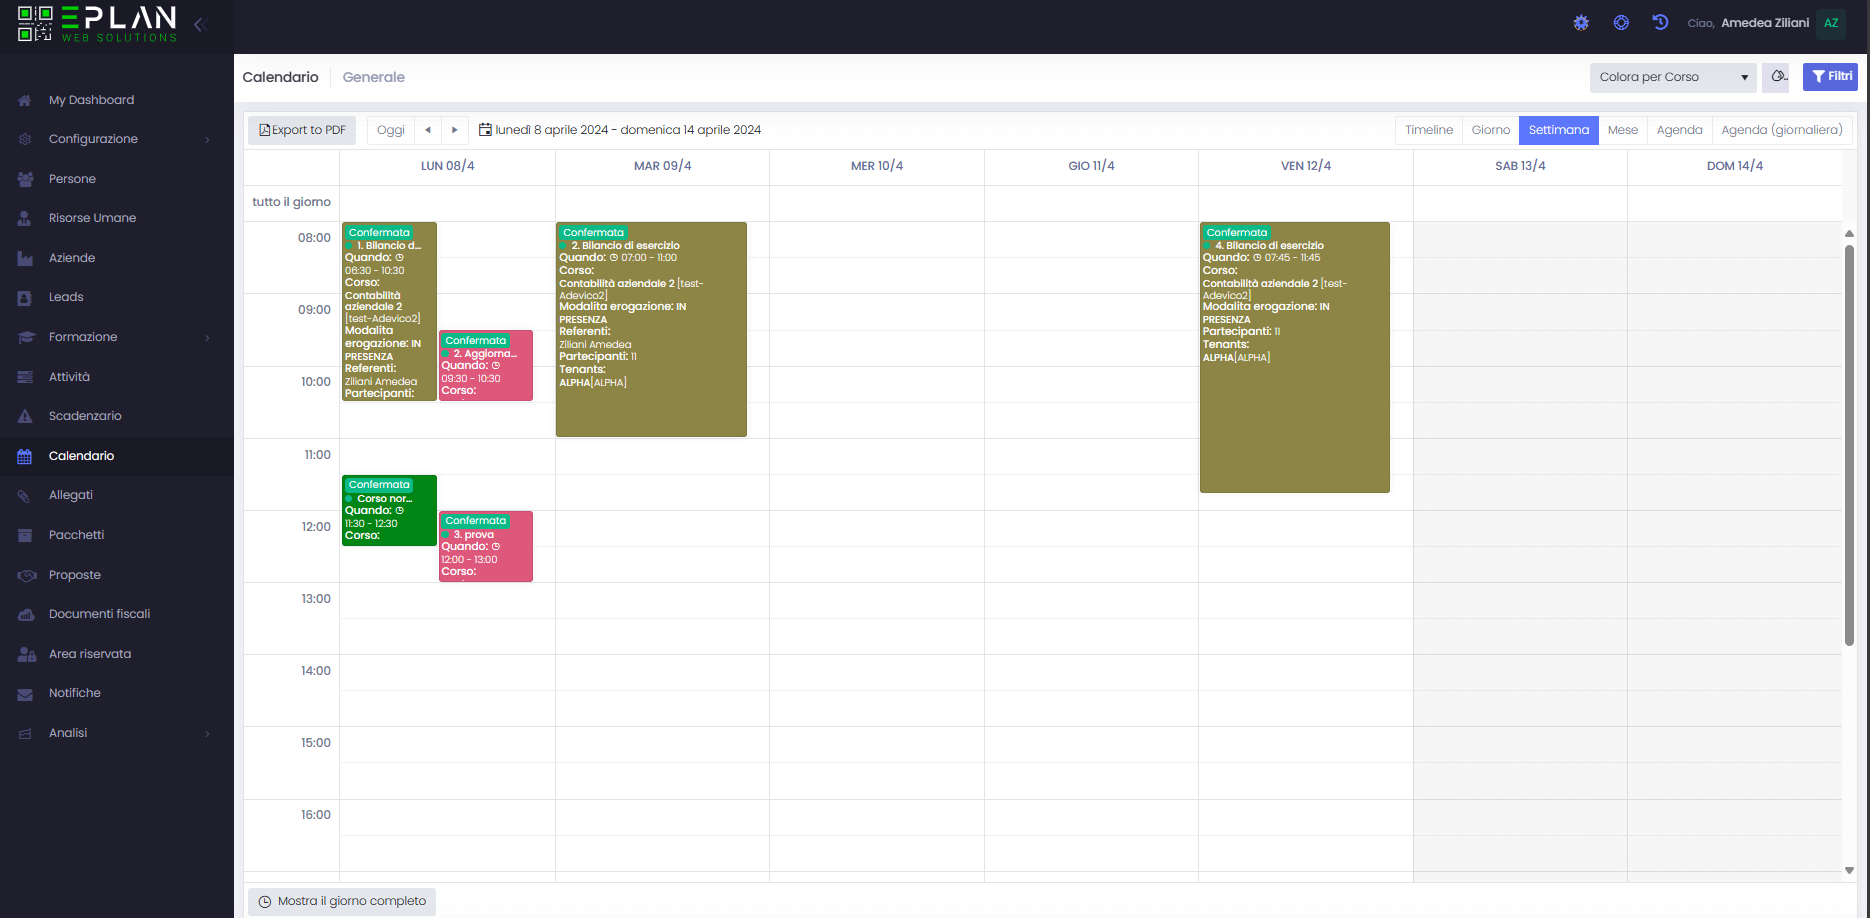
Task: Open the gear settings icon in header
Action: point(1581,23)
